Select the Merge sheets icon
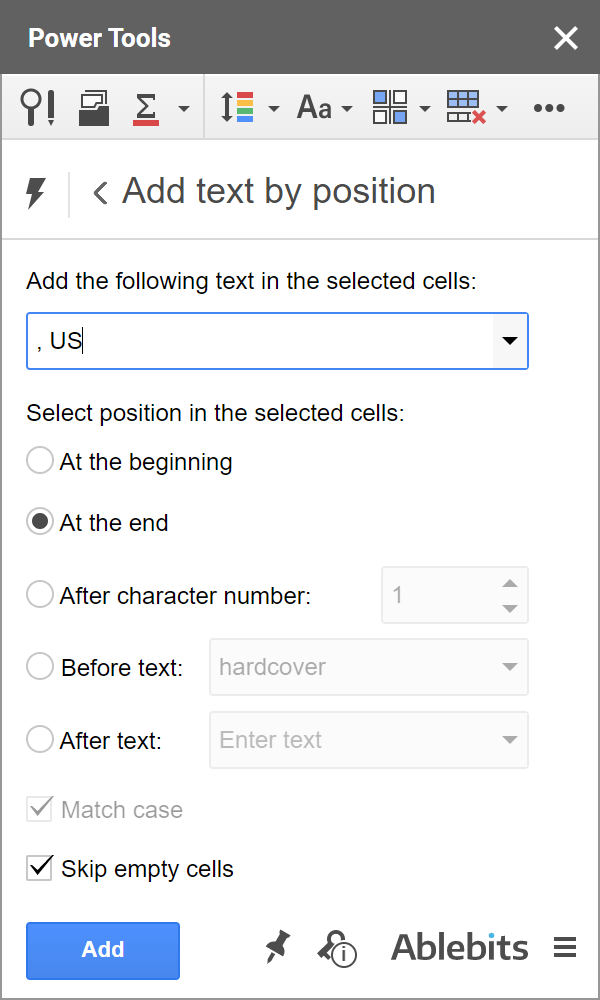Image resolution: width=600 pixels, height=1000 pixels. point(93,106)
